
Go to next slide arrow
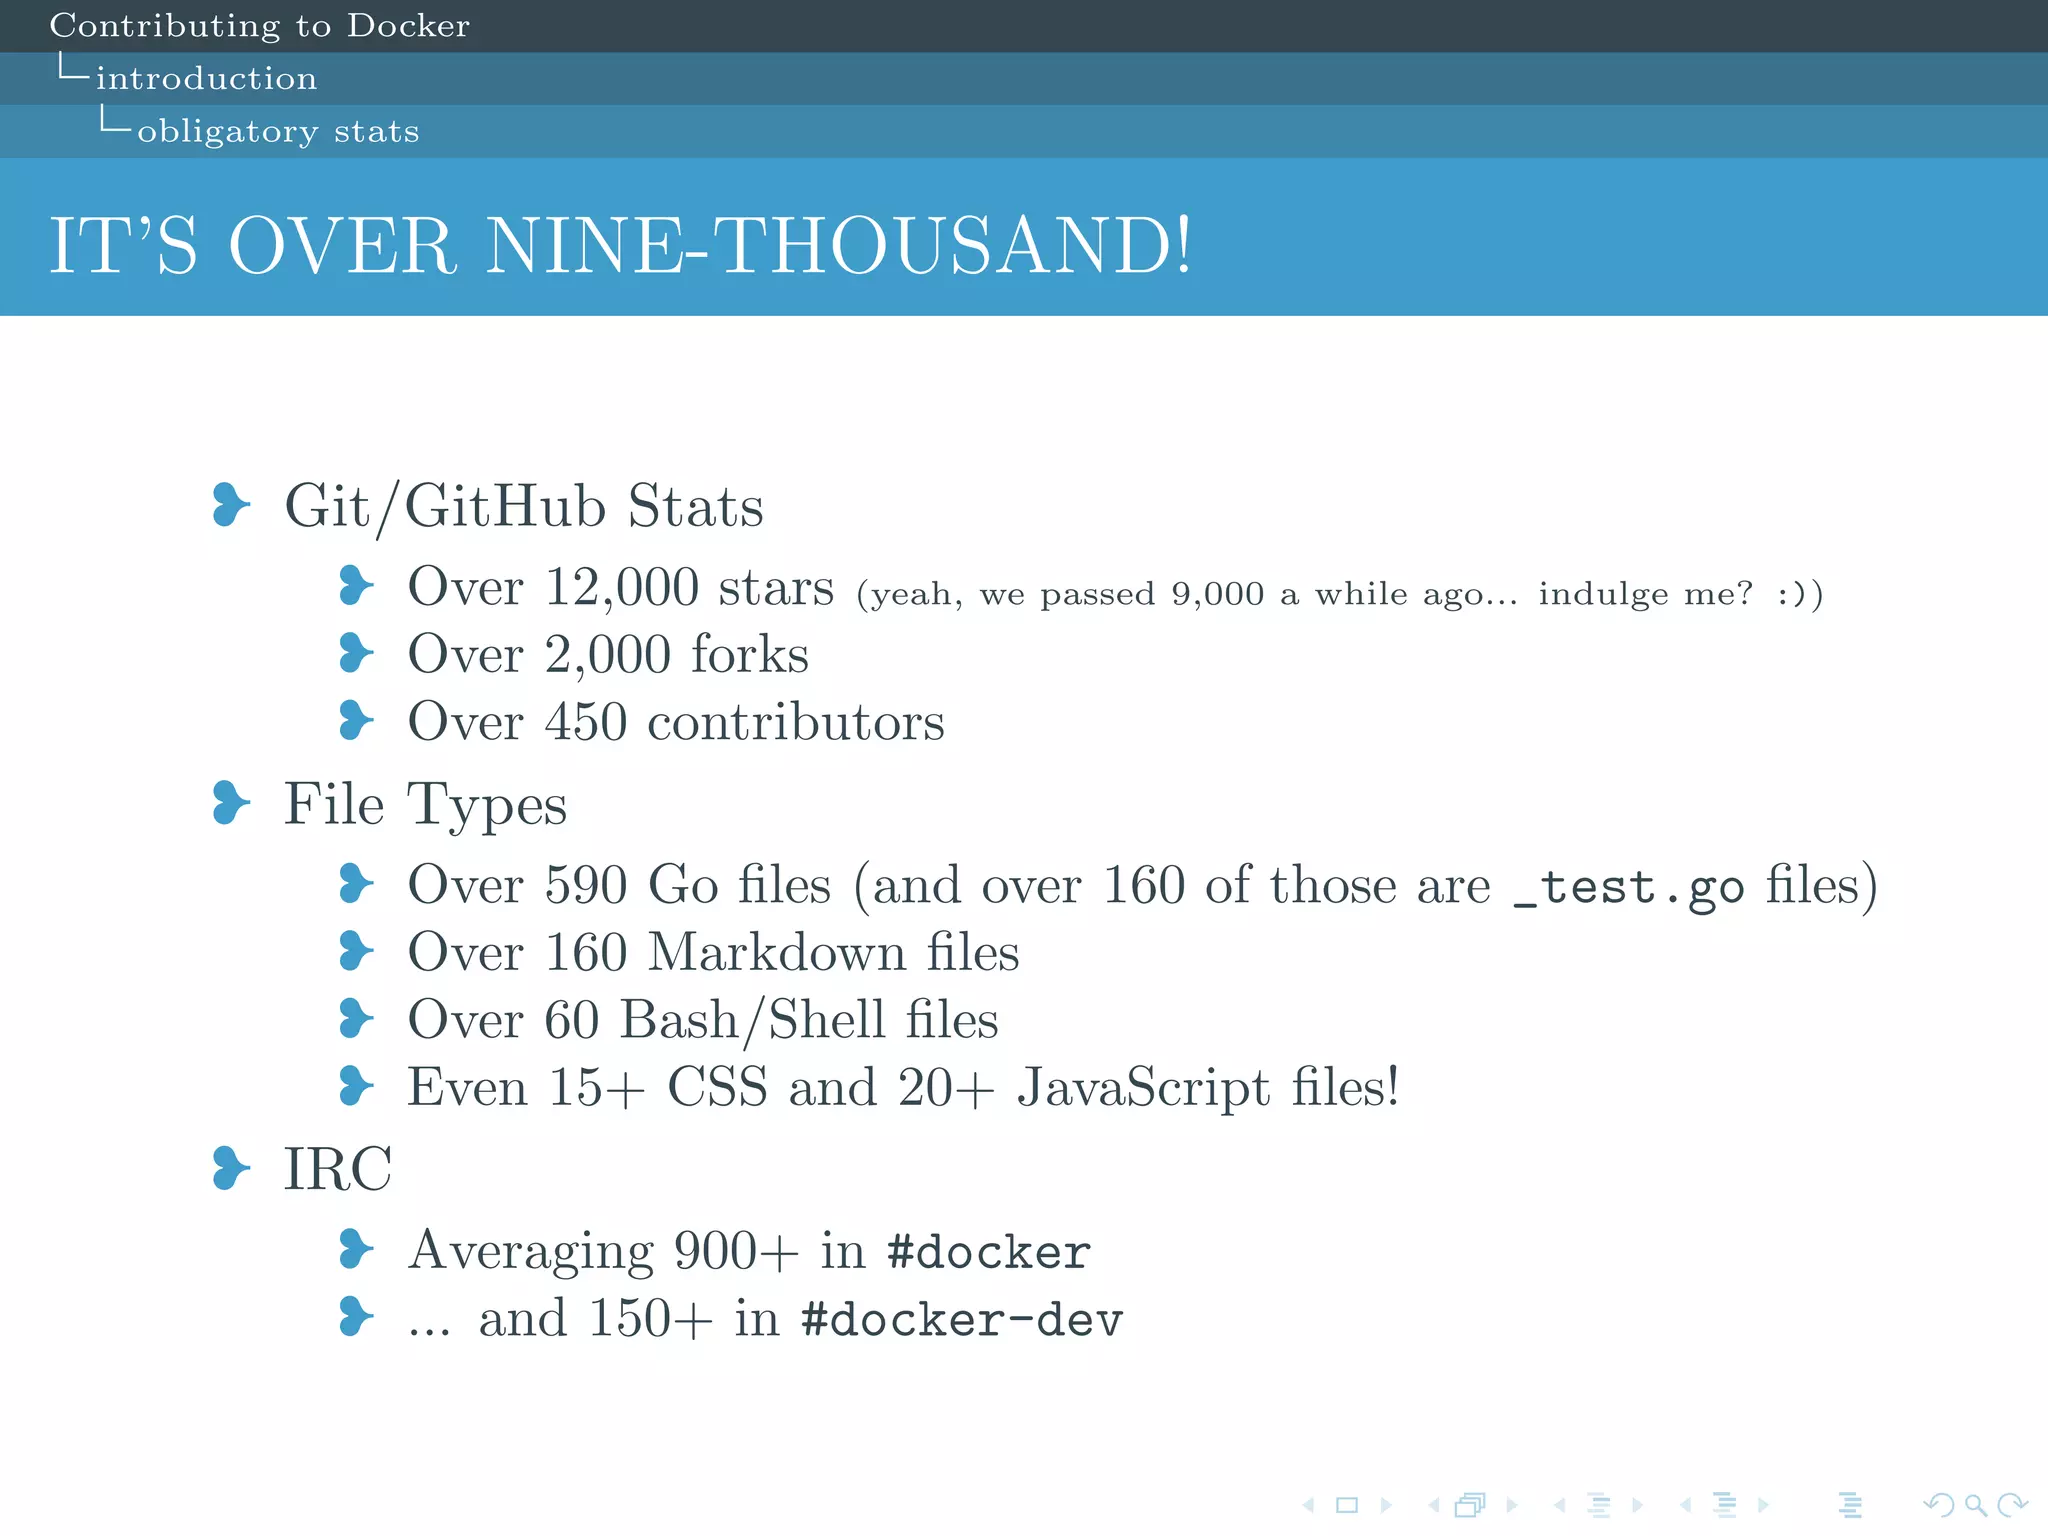pyautogui.click(x=1386, y=1504)
